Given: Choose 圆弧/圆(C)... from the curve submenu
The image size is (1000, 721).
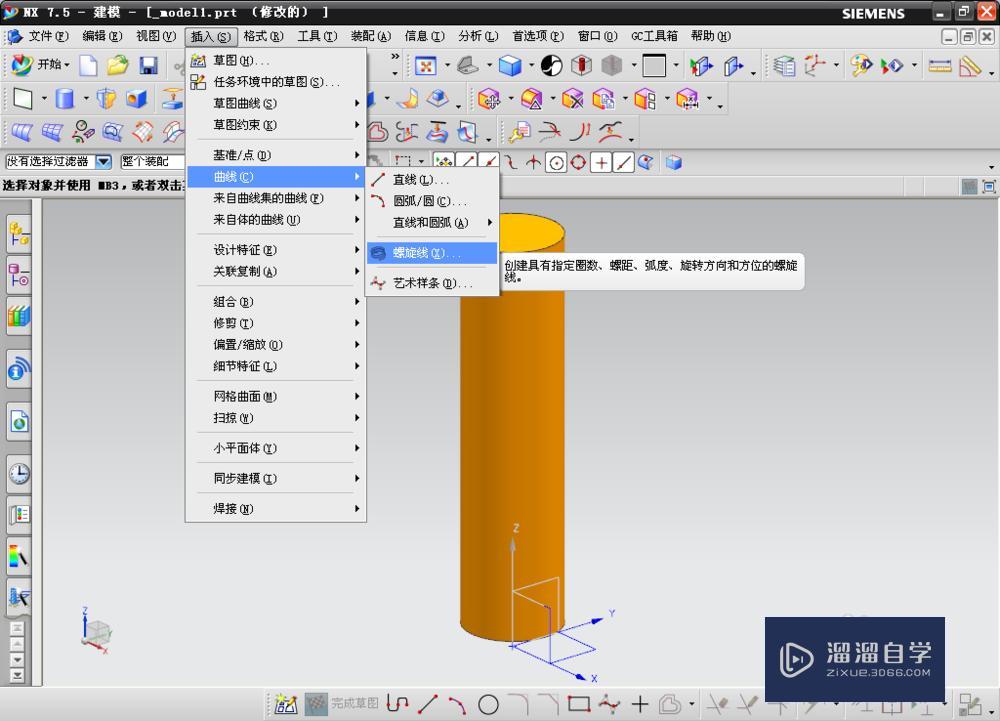Looking at the screenshot, I should pyautogui.click(x=432, y=201).
